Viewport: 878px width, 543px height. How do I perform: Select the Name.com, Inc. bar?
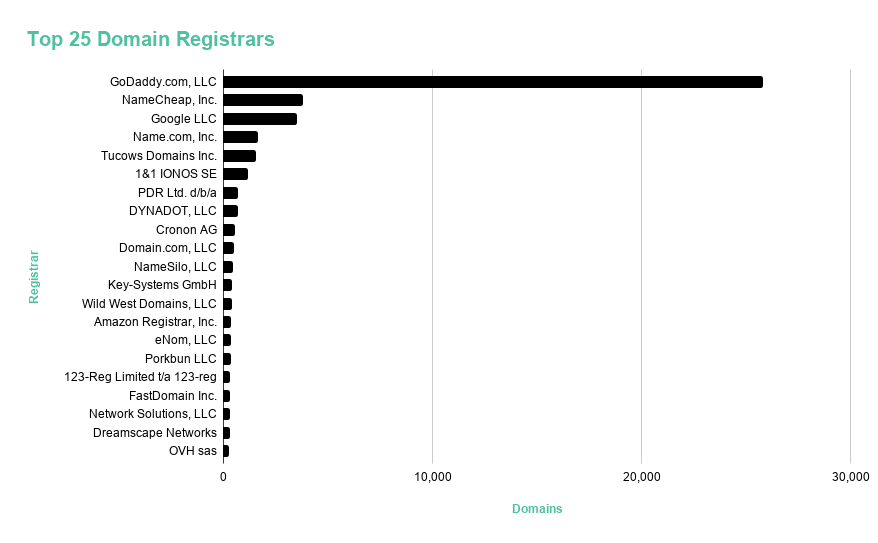tap(240, 137)
